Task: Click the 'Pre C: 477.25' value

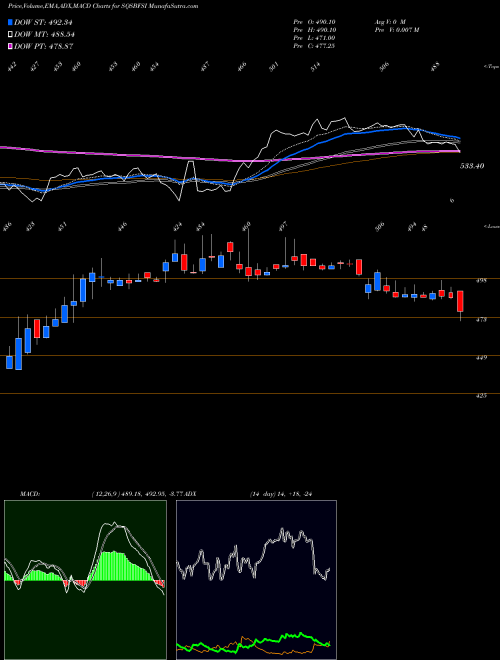Action: point(314,46)
